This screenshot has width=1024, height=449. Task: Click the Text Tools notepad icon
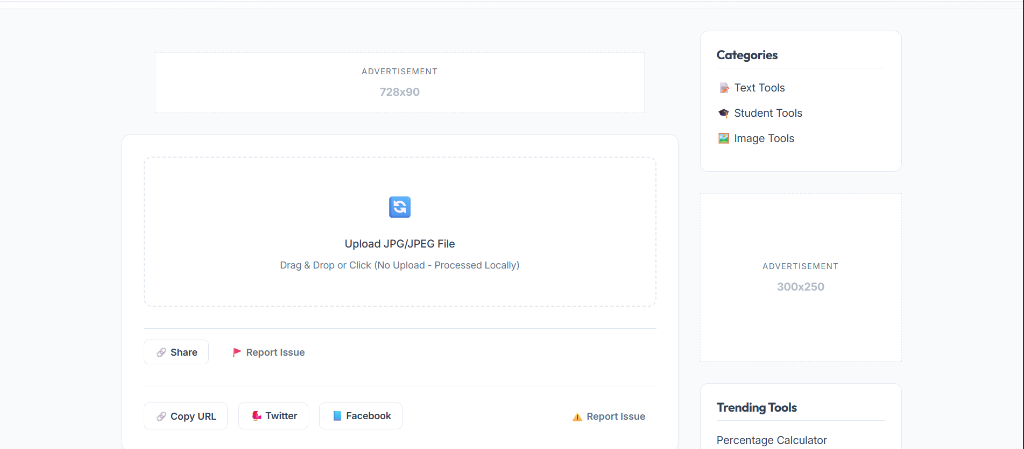coord(724,87)
